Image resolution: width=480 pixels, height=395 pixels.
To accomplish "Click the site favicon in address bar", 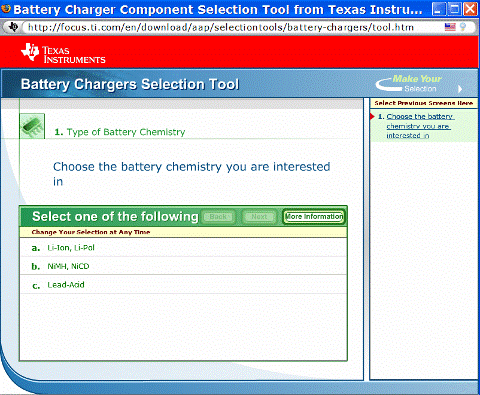I will (13, 27).
